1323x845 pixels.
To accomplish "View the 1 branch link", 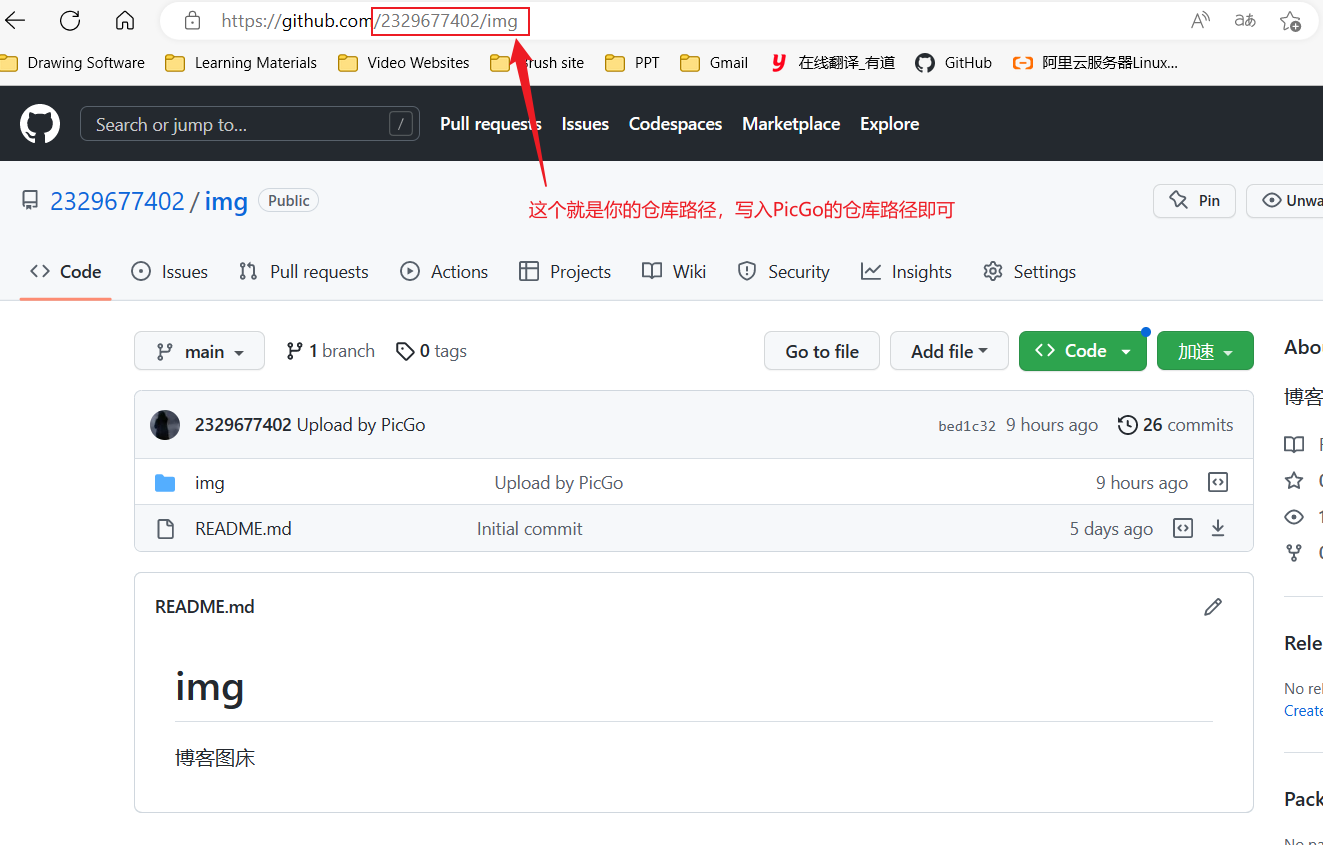I will point(330,351).
